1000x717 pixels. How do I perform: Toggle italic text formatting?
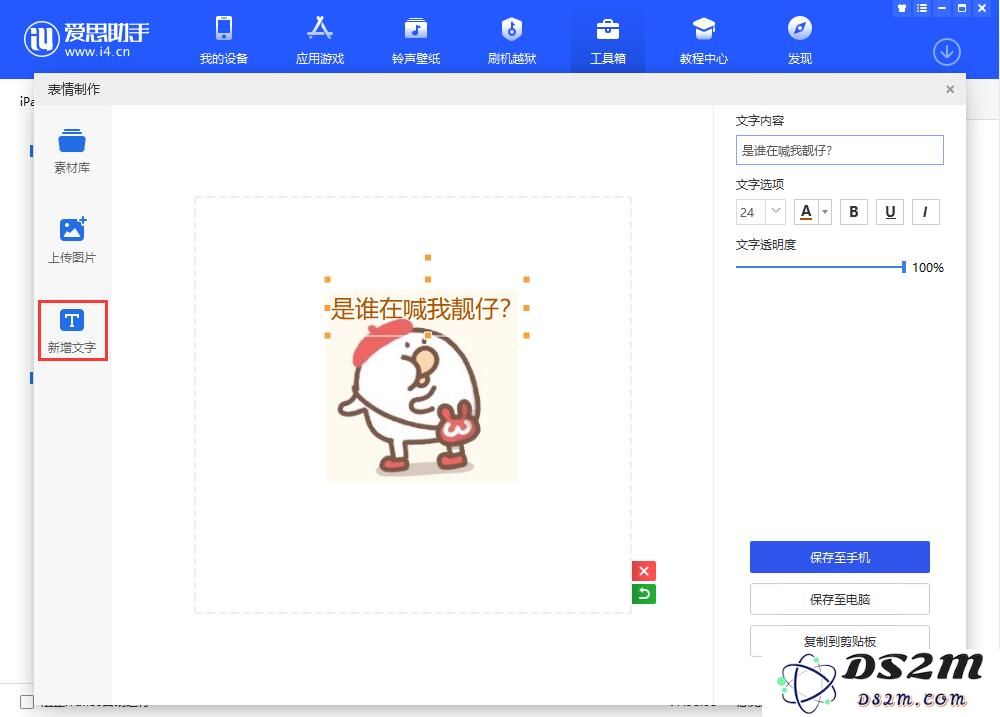tap(925, 212)
